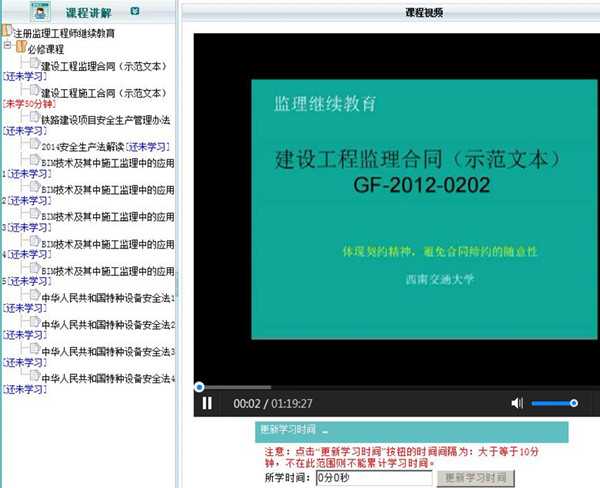Image resolution: width=600 pixels, height=488 pixels.
Task: Click red status text 未学50分钟
Action: tap(29, 104)
